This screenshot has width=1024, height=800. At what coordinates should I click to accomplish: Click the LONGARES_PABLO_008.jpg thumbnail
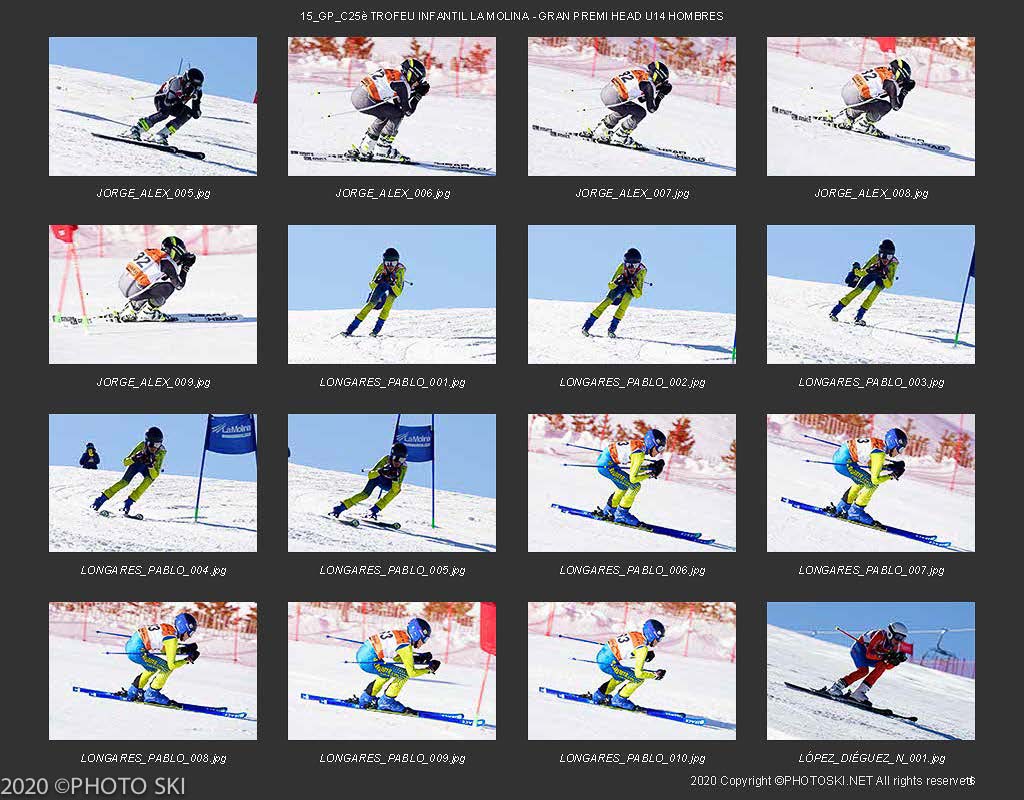[x=153, y=671]
